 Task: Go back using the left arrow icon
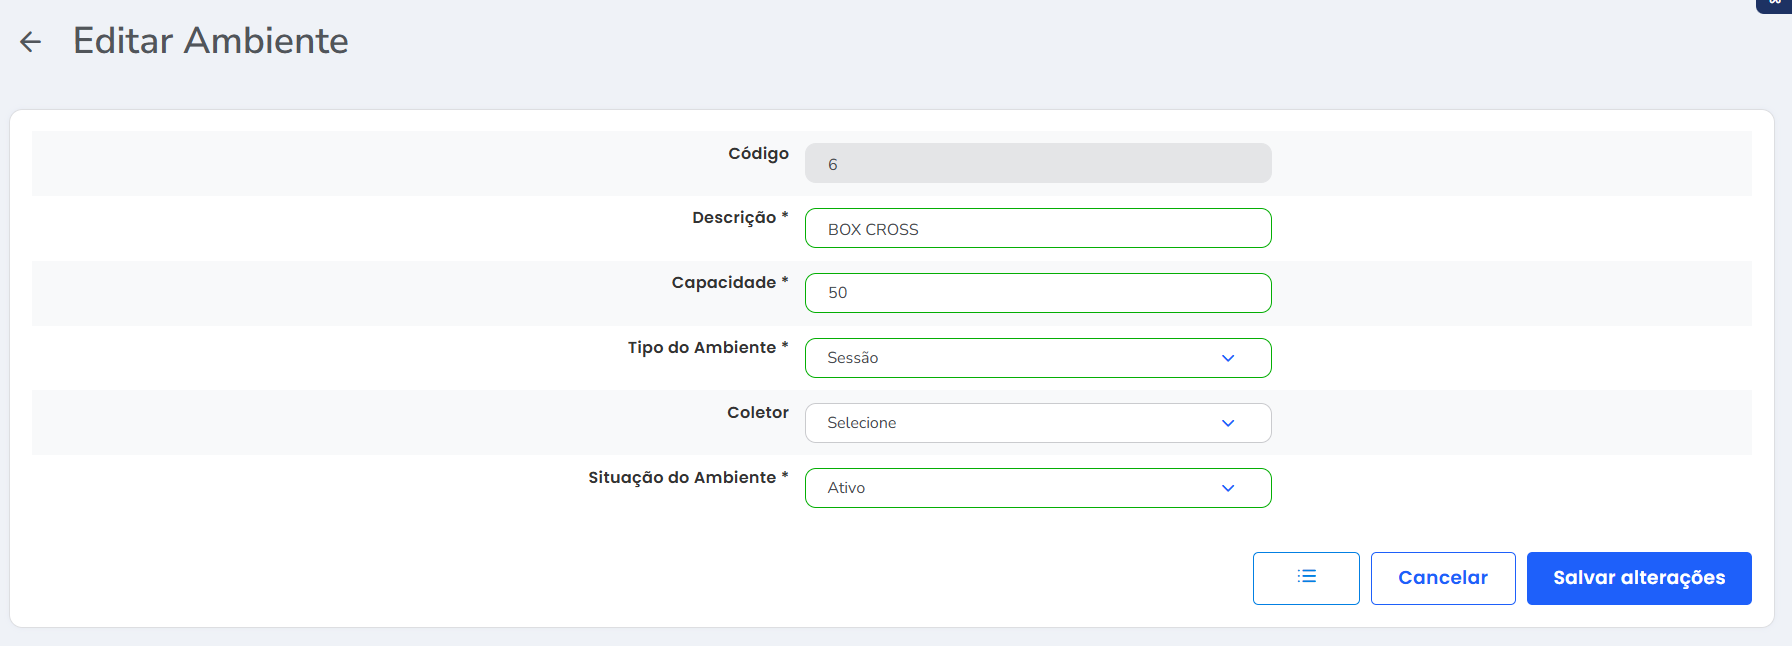pyautogui.click(x=31, y=42)
